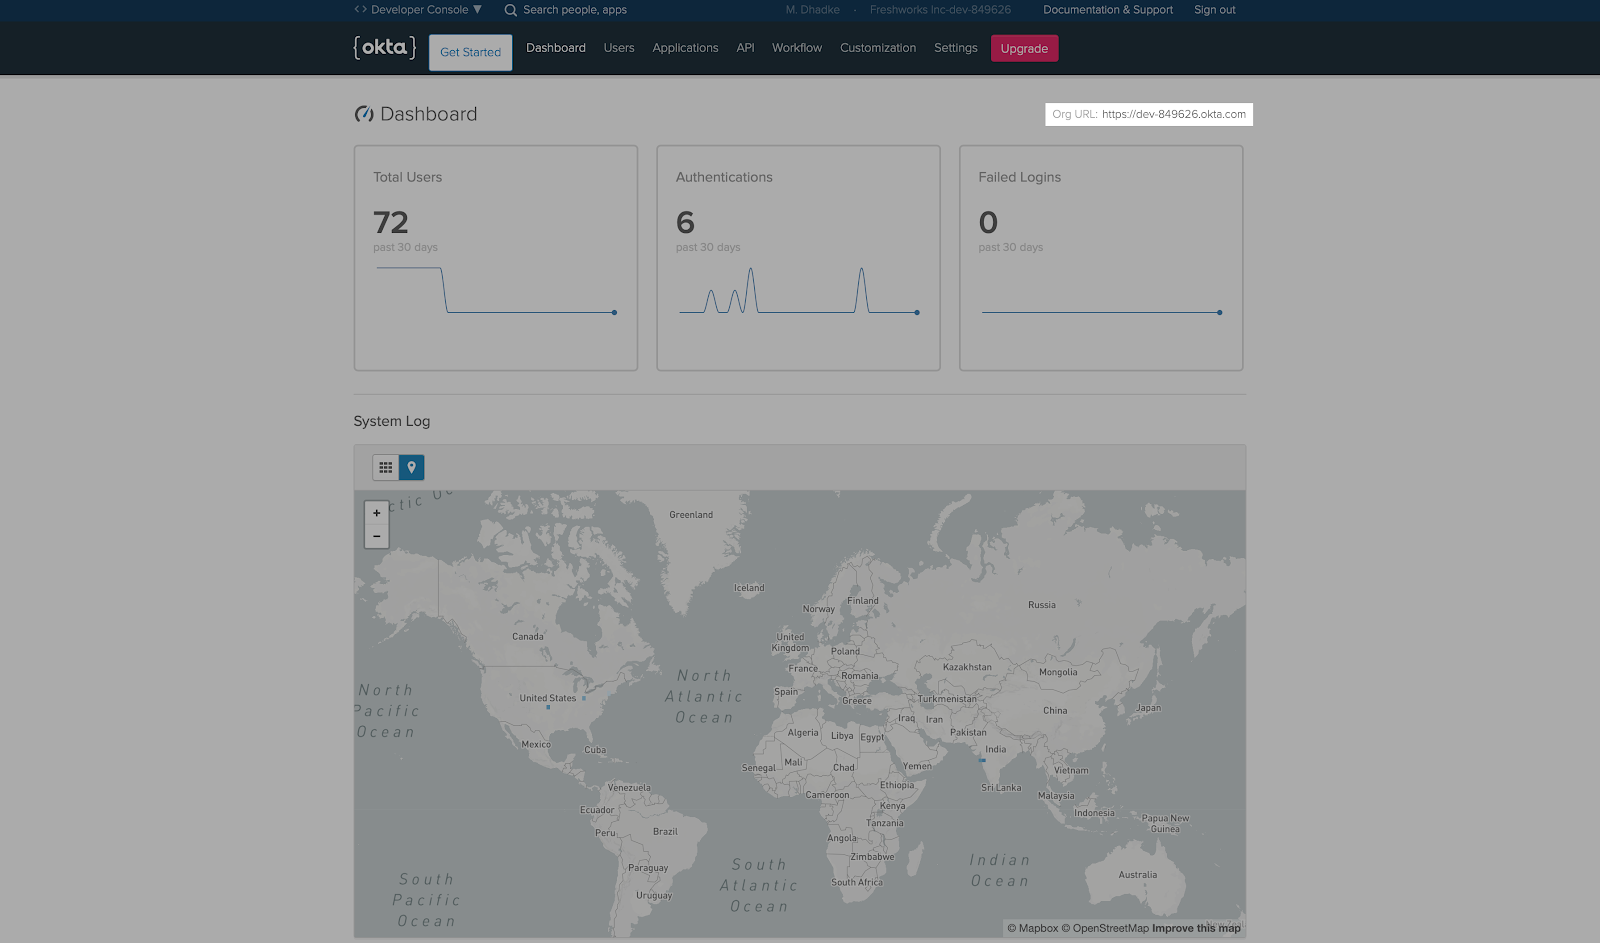Open the Applications menu
Screen dimensions: 1600x943
click(x=685, y=48)
